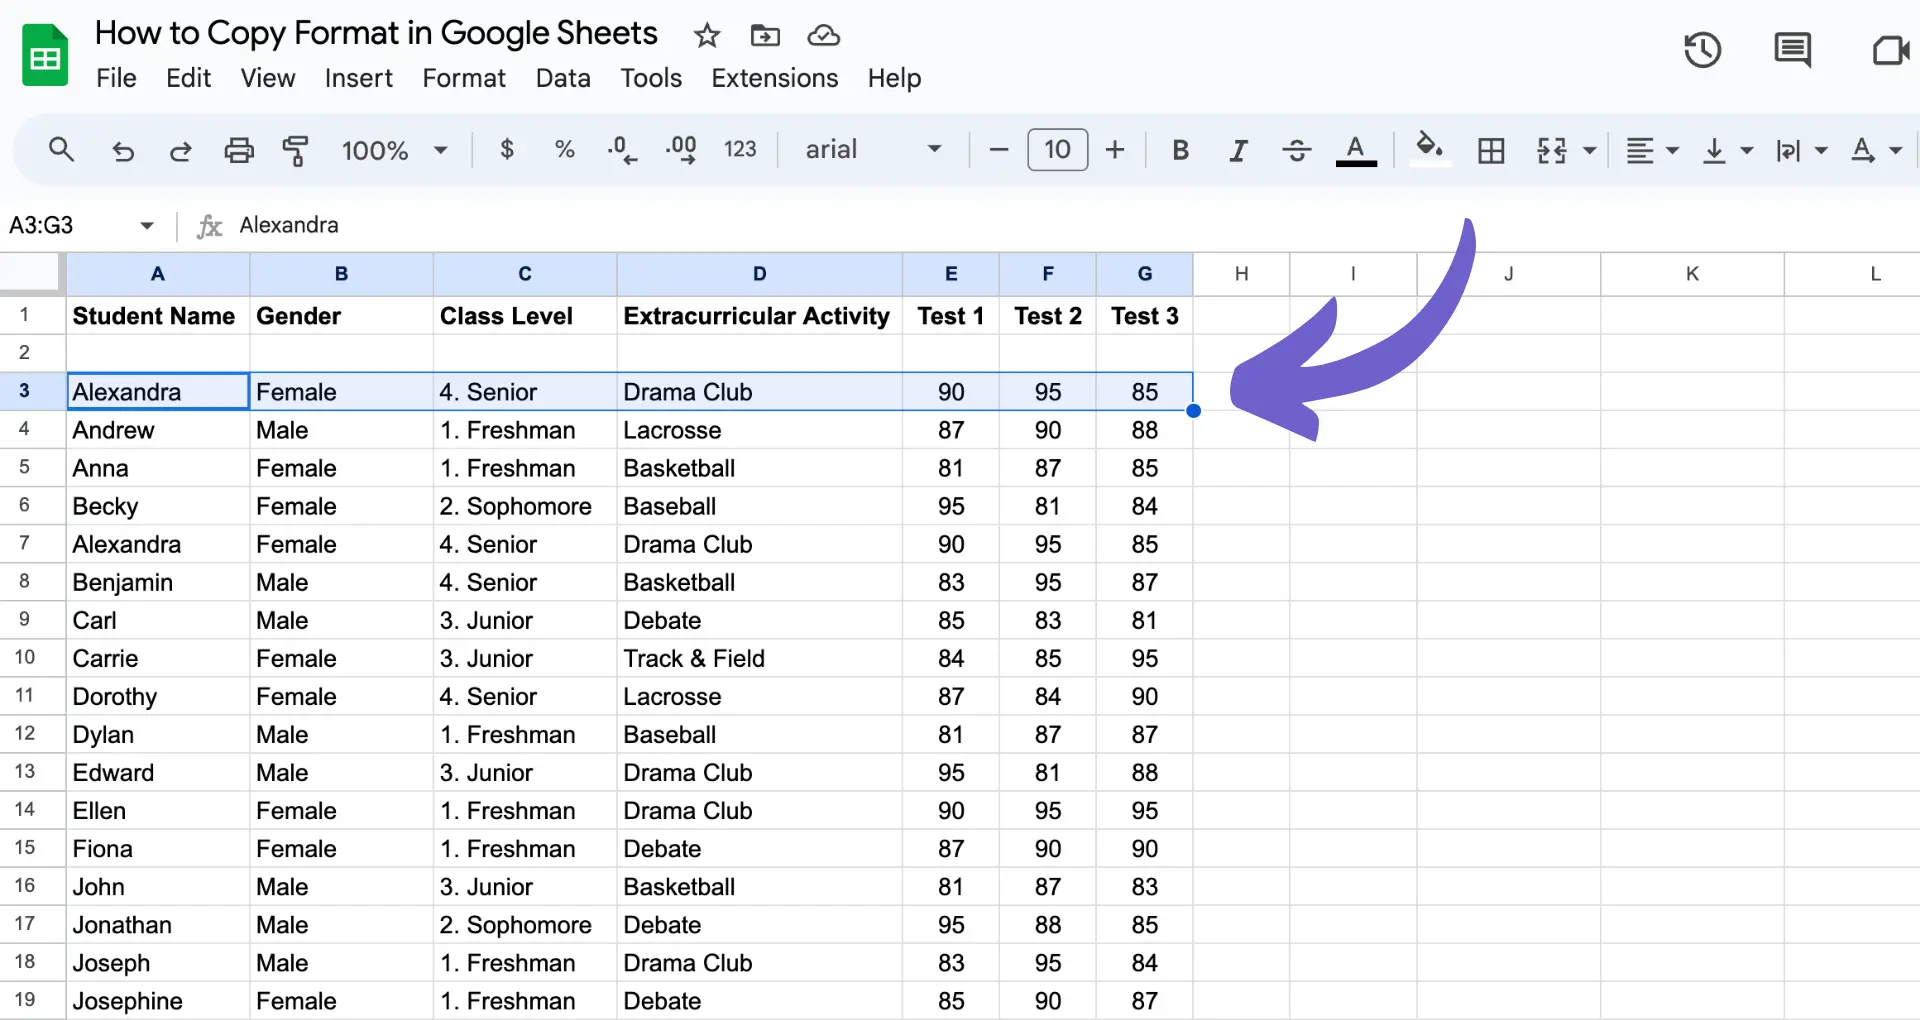Expand text rotation dropdown arrow
1920x1020 pixels.
1895,151
